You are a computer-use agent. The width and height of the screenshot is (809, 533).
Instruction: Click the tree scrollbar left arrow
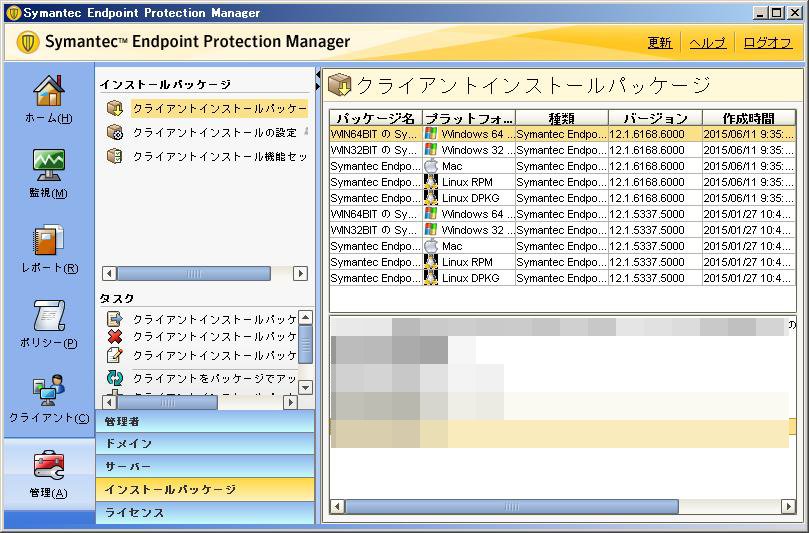click(x=109, y=273)
